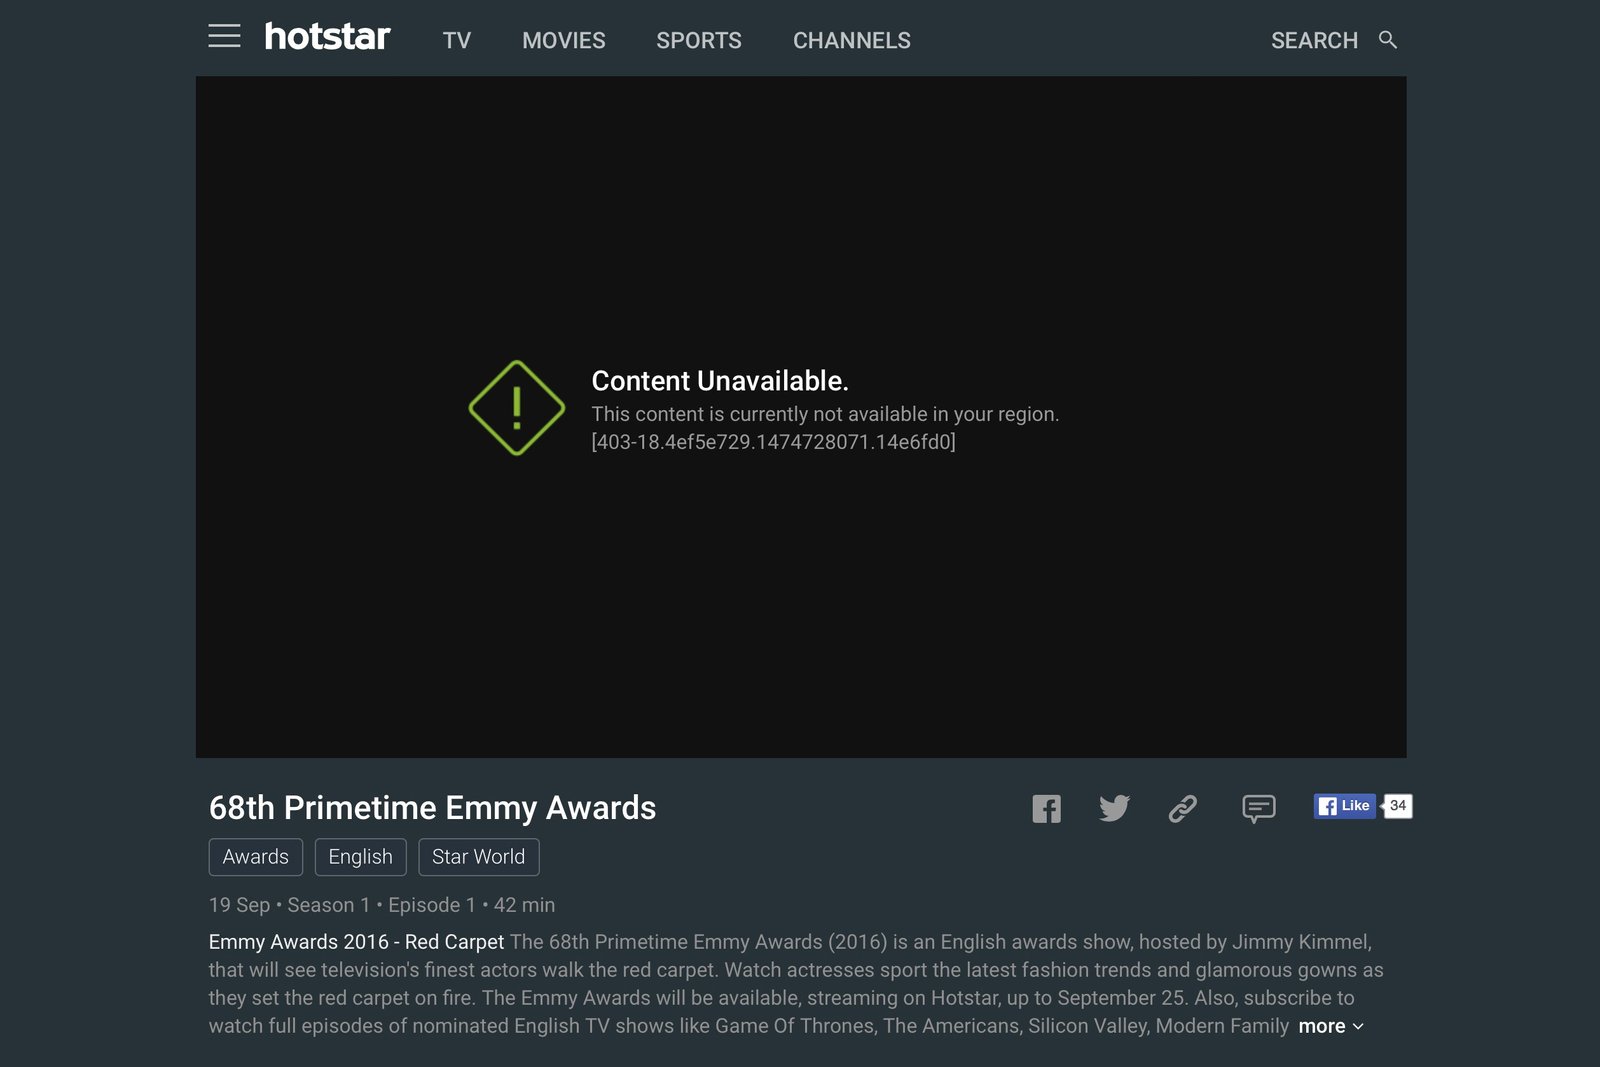Copy link using chain icon

tap(1183, 808)
